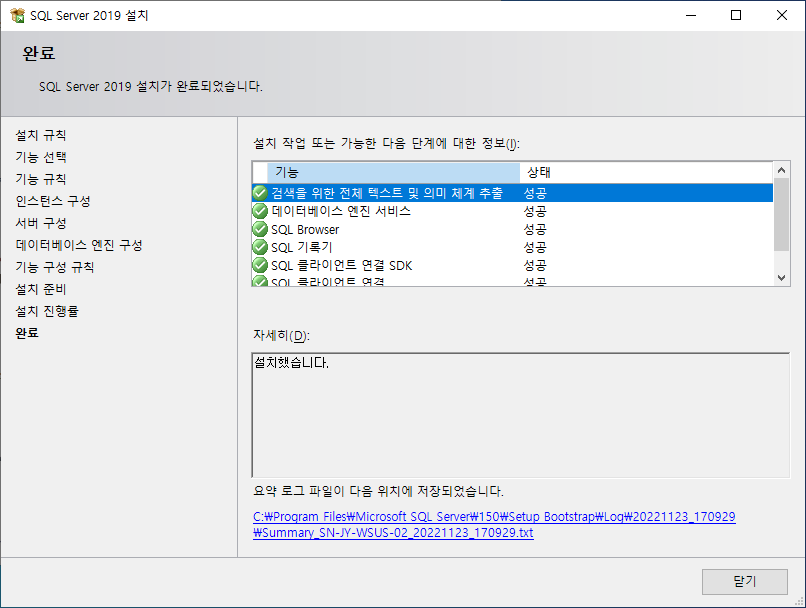This screenshot has width=806, height=608.
Task: Maximize the SQL Server 2019 설치 window
Action: pos(736,15)
